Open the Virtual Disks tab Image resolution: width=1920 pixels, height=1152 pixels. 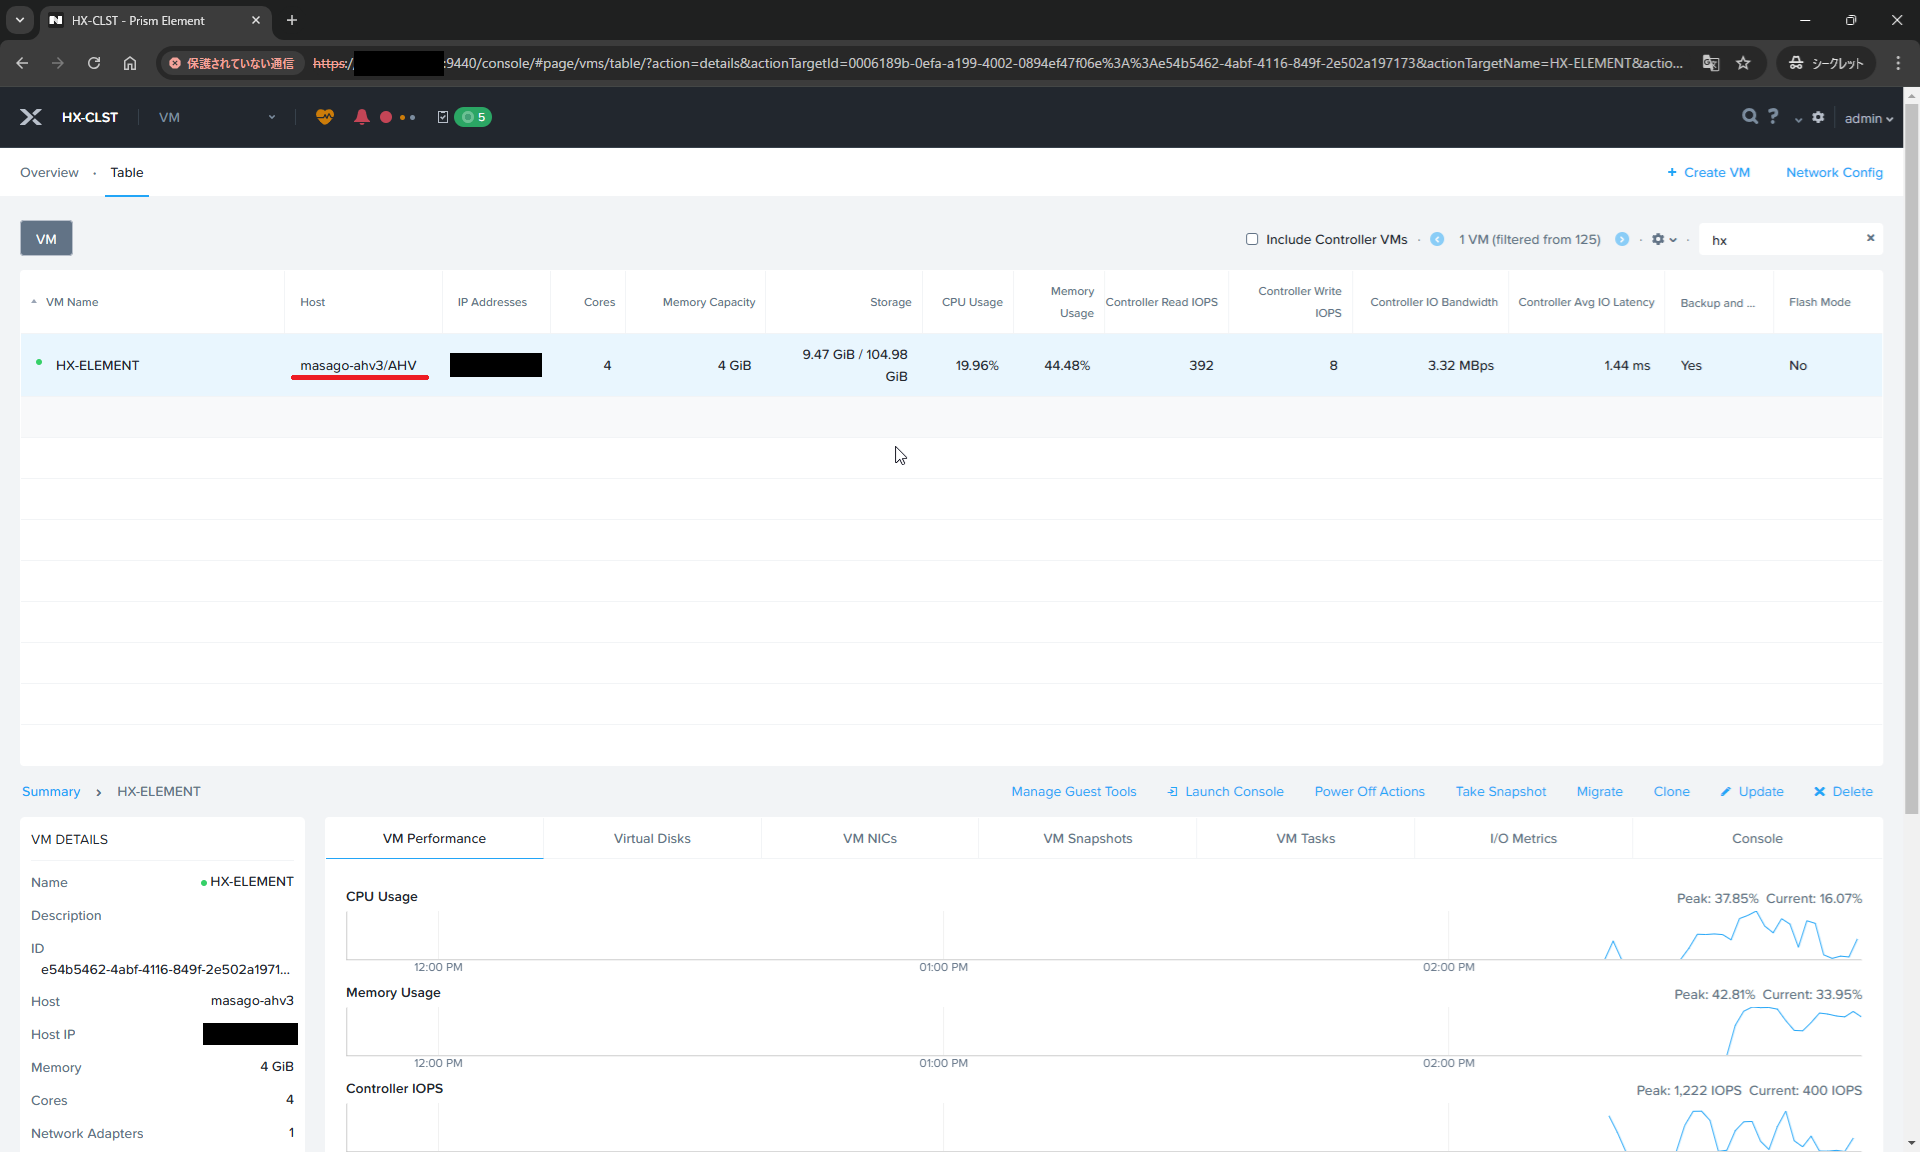click(652, 838)
